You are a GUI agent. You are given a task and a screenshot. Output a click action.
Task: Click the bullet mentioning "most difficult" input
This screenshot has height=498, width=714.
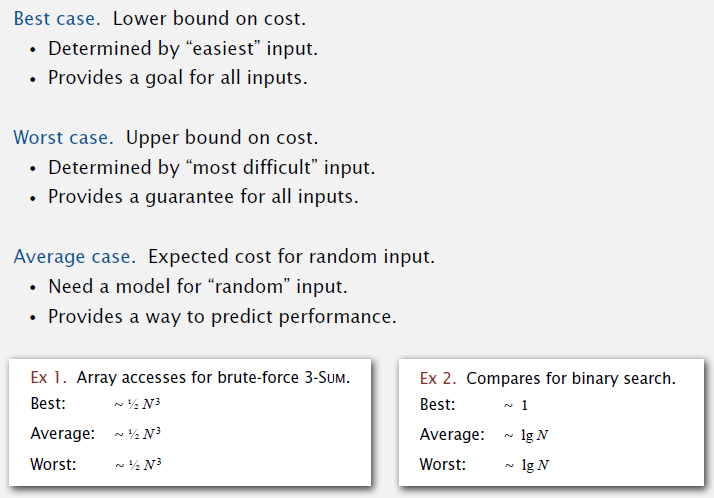click(x=211, y=167)
